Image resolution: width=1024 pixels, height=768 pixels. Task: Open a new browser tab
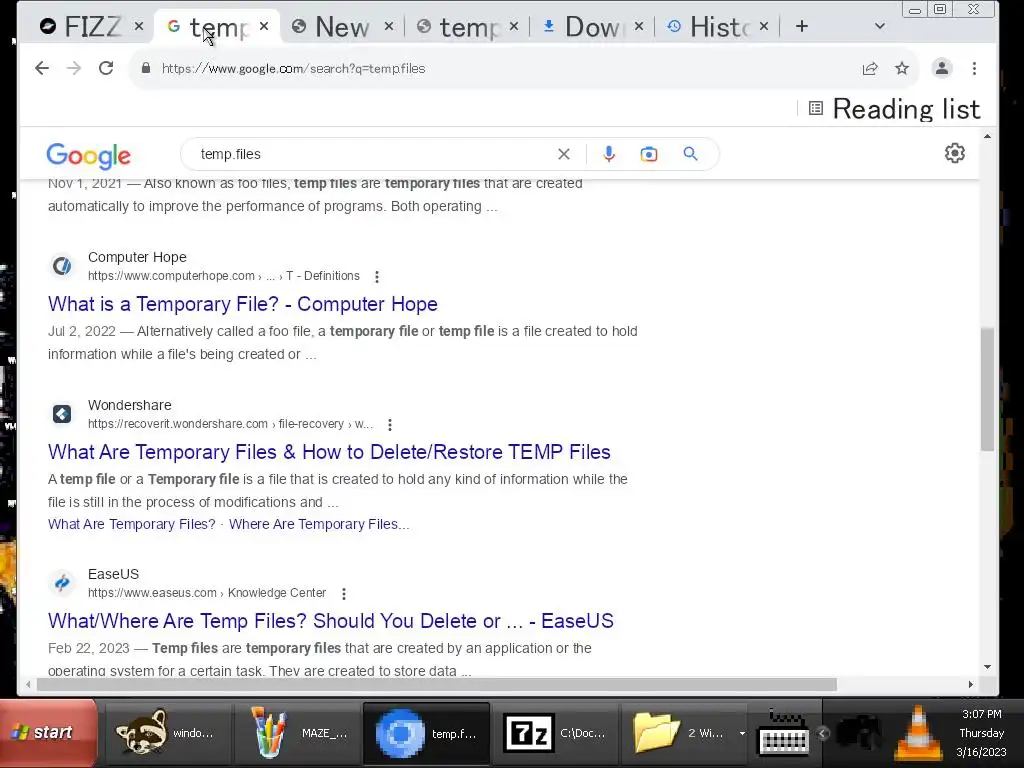coord(802,27)
